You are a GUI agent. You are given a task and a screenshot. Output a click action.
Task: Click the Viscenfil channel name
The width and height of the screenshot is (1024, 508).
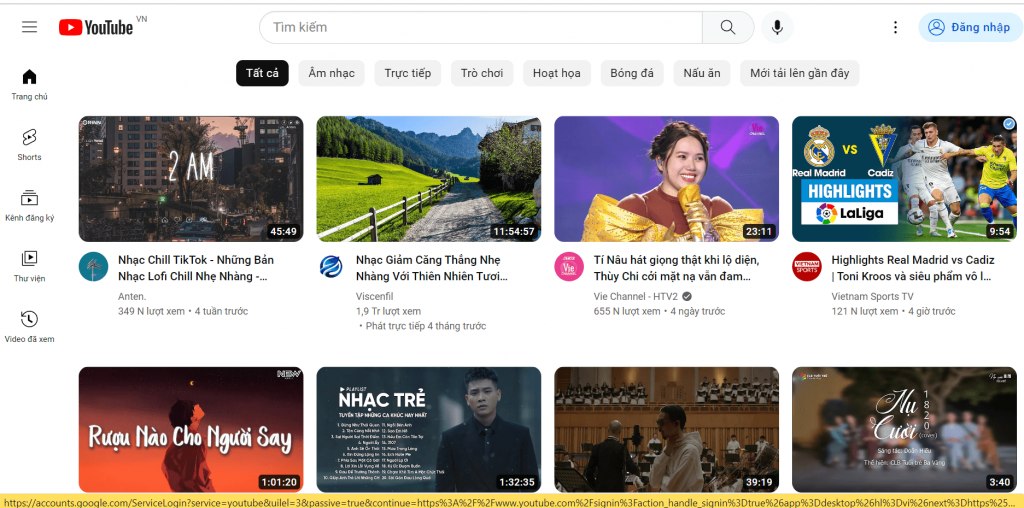(375, 296)
